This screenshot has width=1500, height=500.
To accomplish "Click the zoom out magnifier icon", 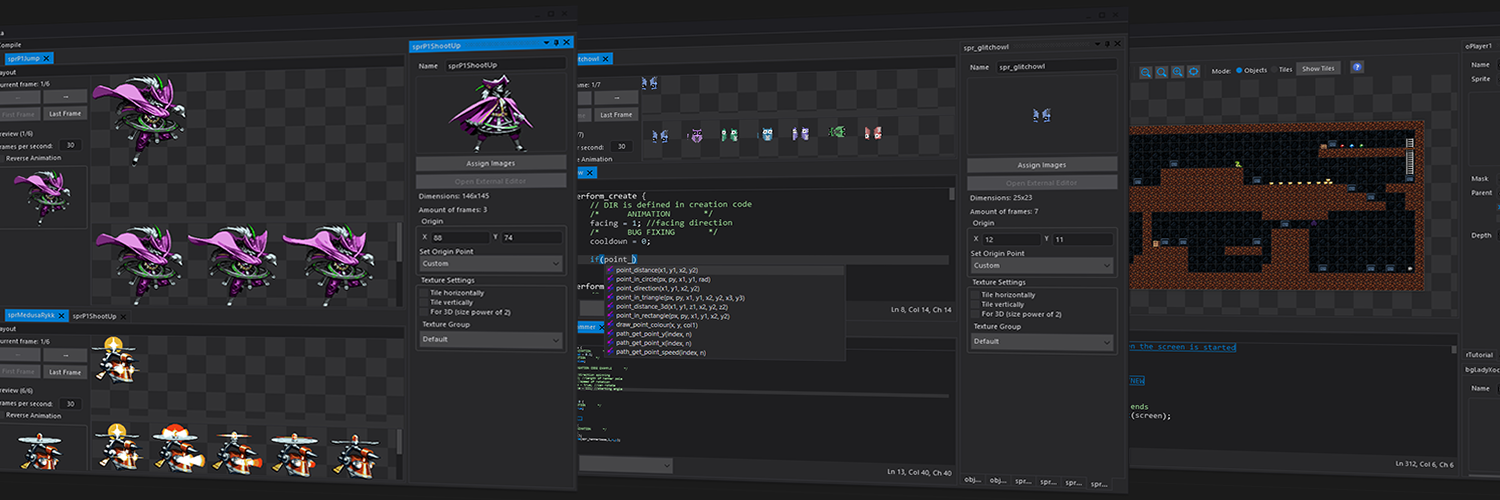I will [x=1146, y=72].
